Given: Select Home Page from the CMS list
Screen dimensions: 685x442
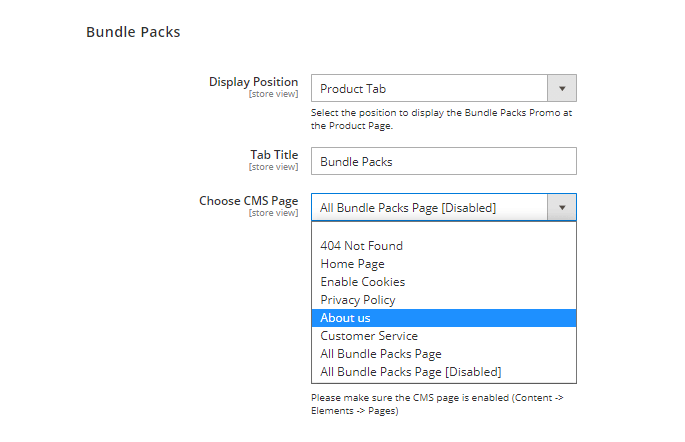Looking at the screenshot, I should point(352,264).
